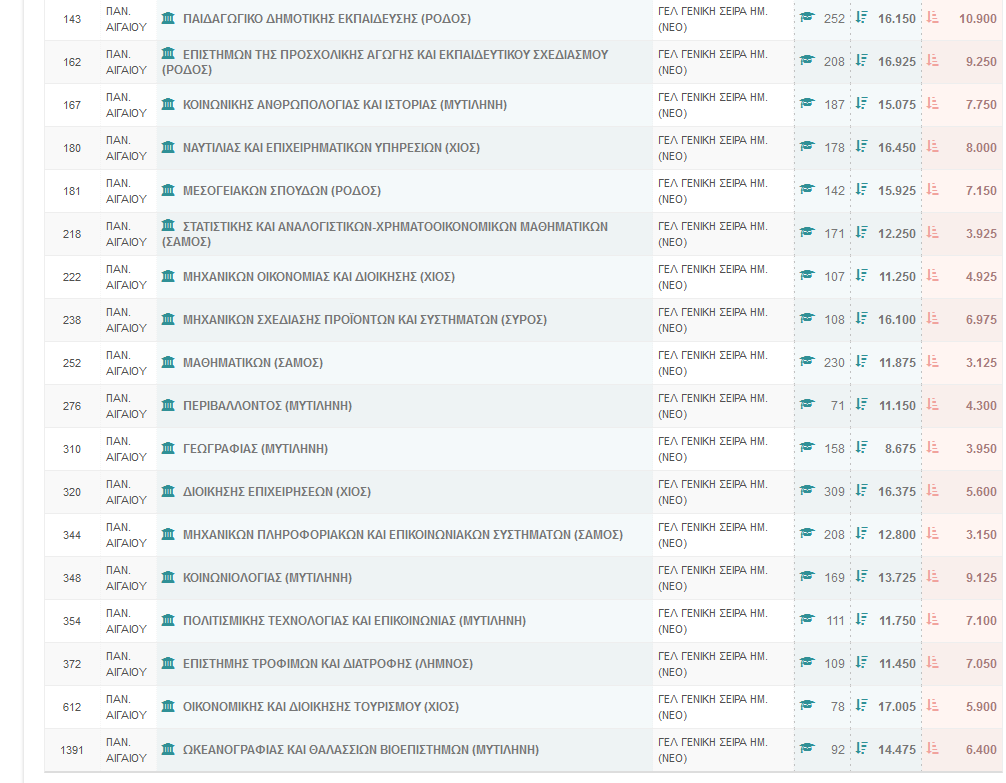Click descending sort icon next to 17.005
Image resolution: width=1006 pixels, height=783 pixels.
pos(862,705)
